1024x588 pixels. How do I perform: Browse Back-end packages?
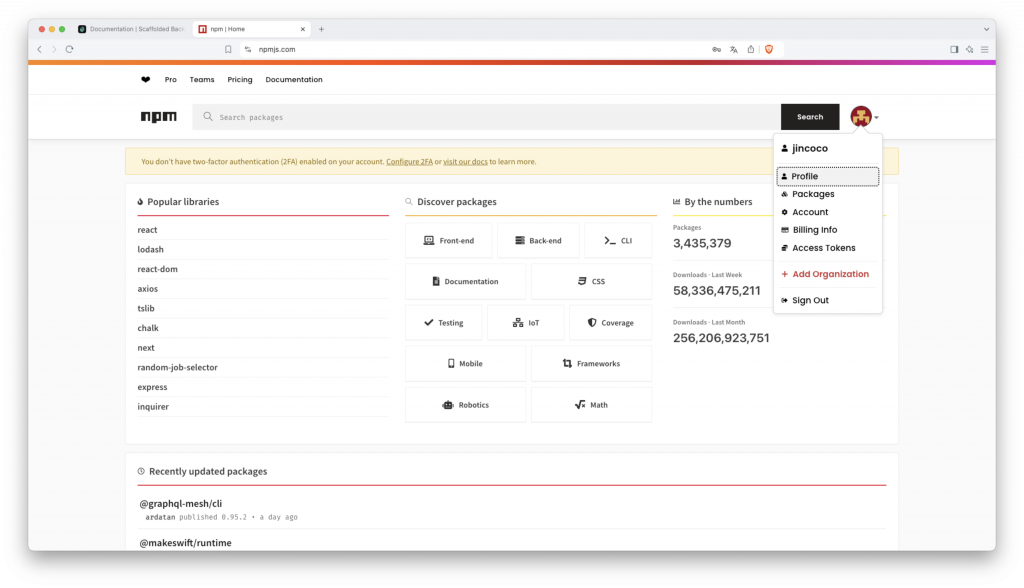coord(538,240)
